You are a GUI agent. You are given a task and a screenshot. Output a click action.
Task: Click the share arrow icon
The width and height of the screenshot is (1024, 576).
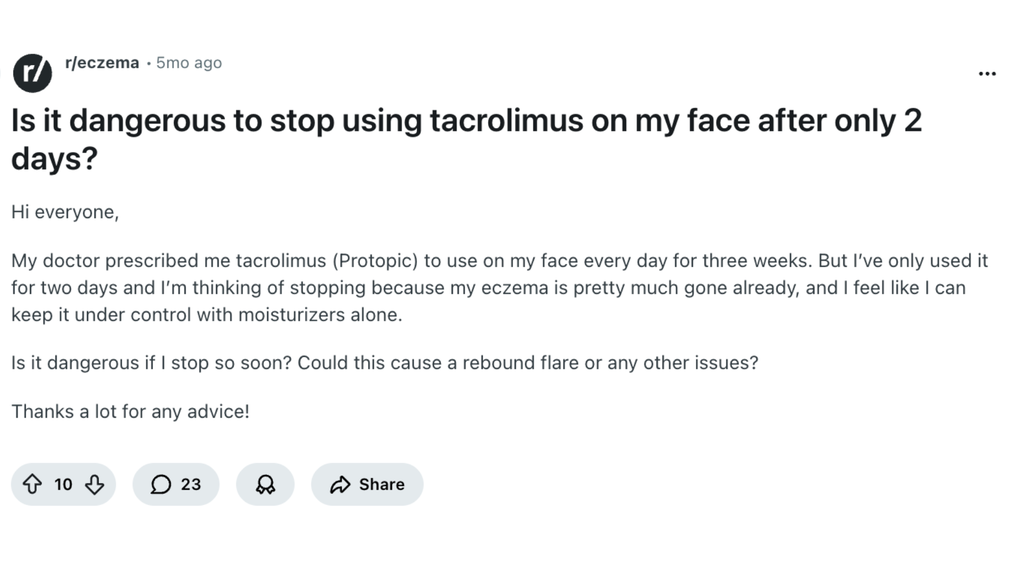[x=340, y=485]
